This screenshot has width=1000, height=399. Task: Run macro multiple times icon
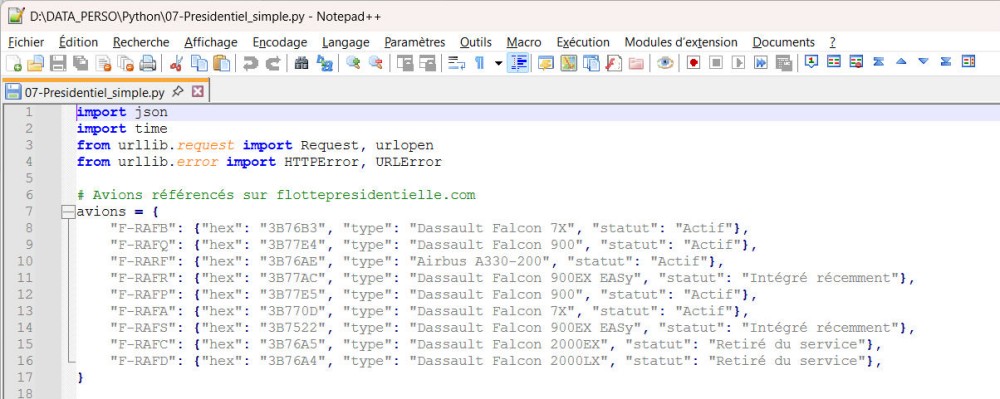point(760,62)
